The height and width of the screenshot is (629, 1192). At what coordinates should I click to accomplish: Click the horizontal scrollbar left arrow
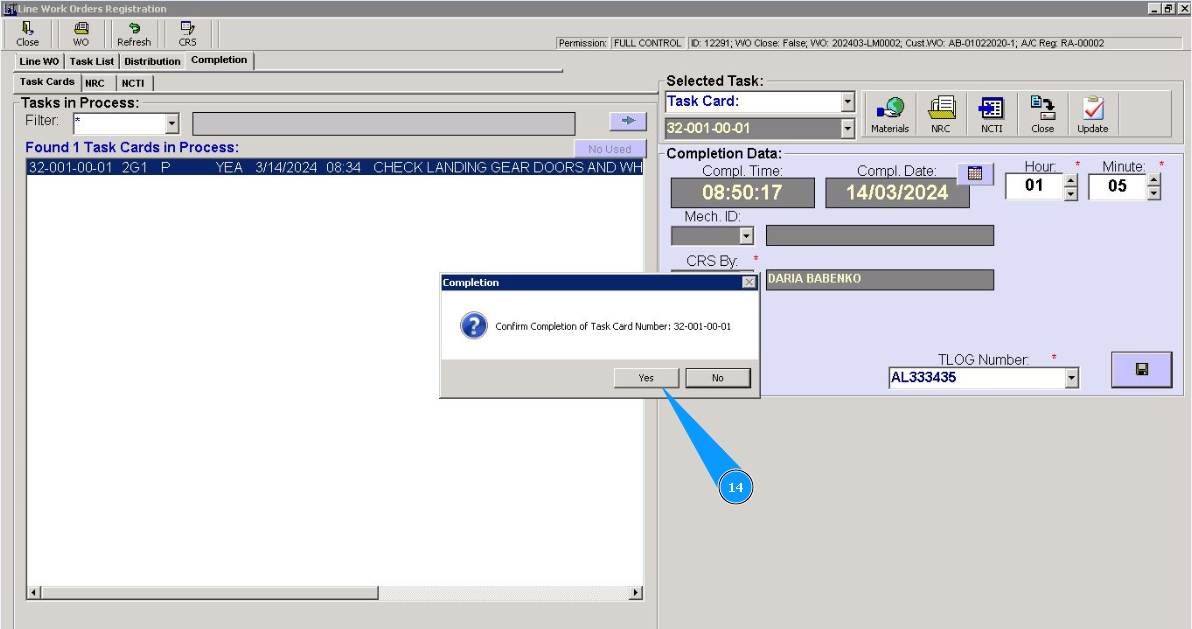click(33, 592)
